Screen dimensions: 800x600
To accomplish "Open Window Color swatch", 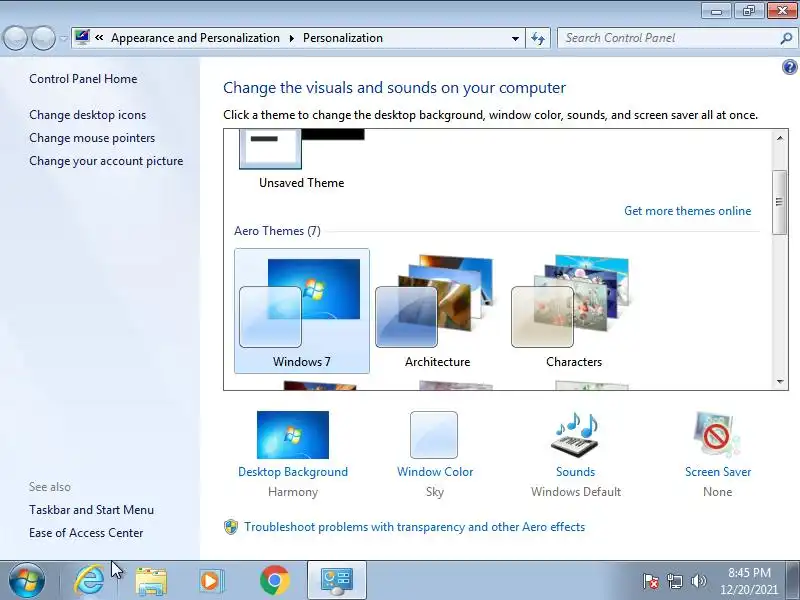I will pyautogui.click(x=434, y=435).
